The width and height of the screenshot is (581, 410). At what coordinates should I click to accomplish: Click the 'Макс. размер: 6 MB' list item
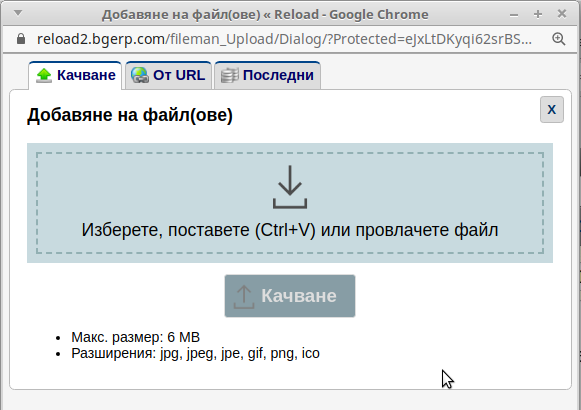(136, 337)
